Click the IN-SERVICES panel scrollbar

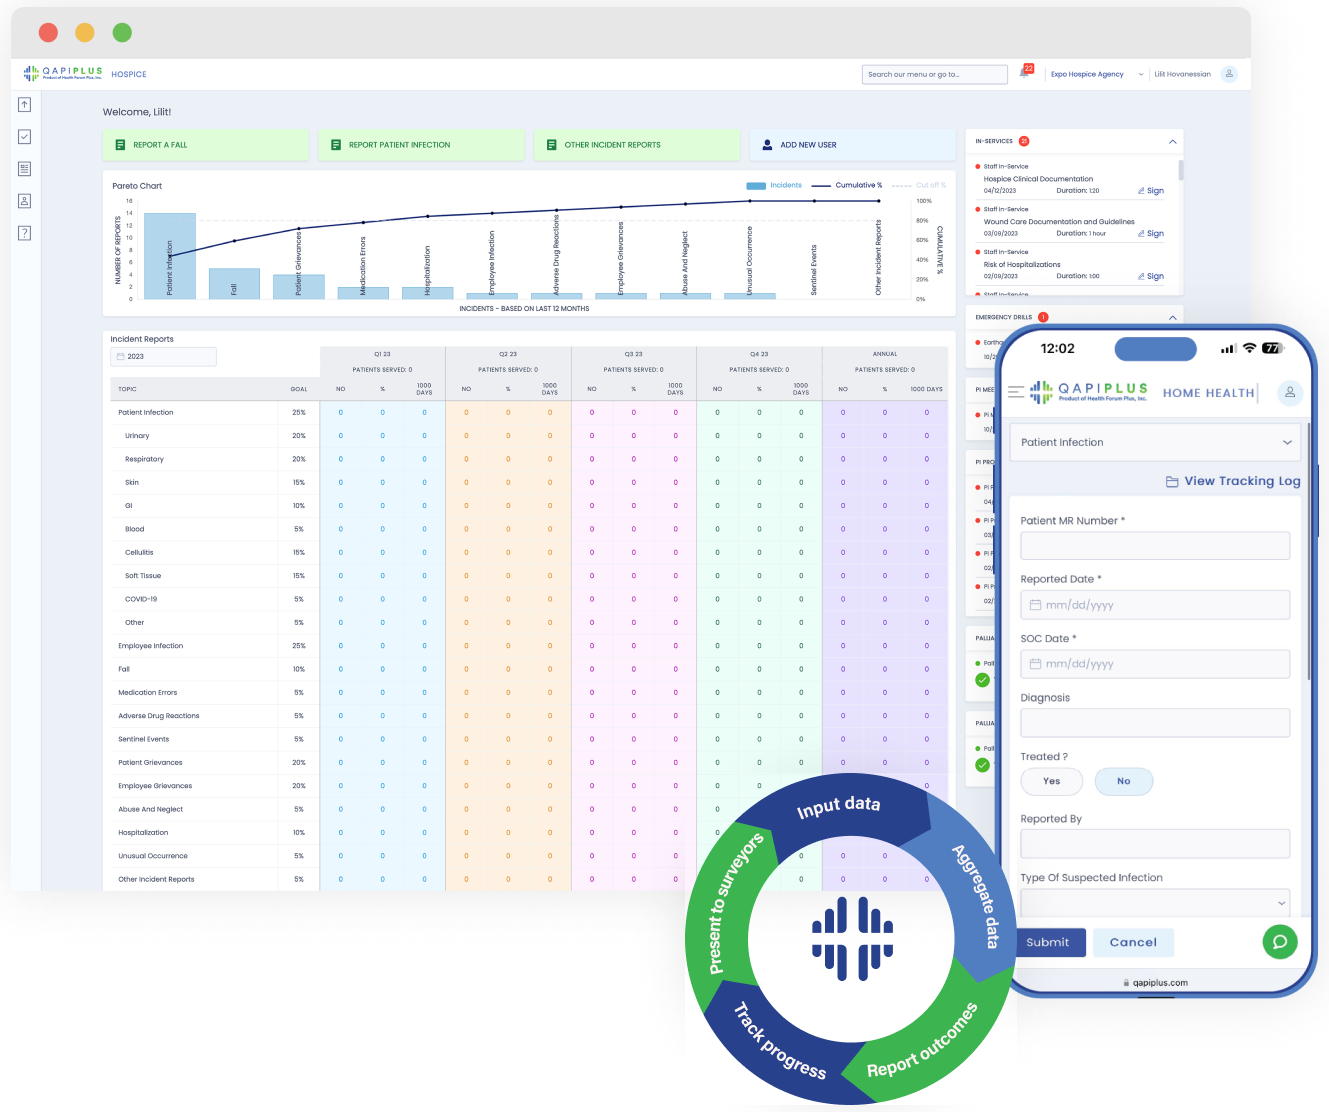[x=1181, y=170]
